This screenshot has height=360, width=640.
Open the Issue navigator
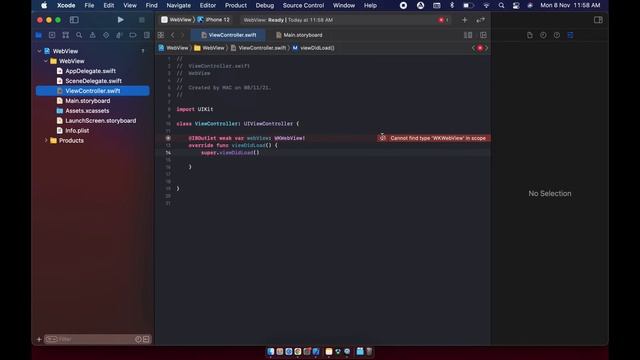coord(92,35)
